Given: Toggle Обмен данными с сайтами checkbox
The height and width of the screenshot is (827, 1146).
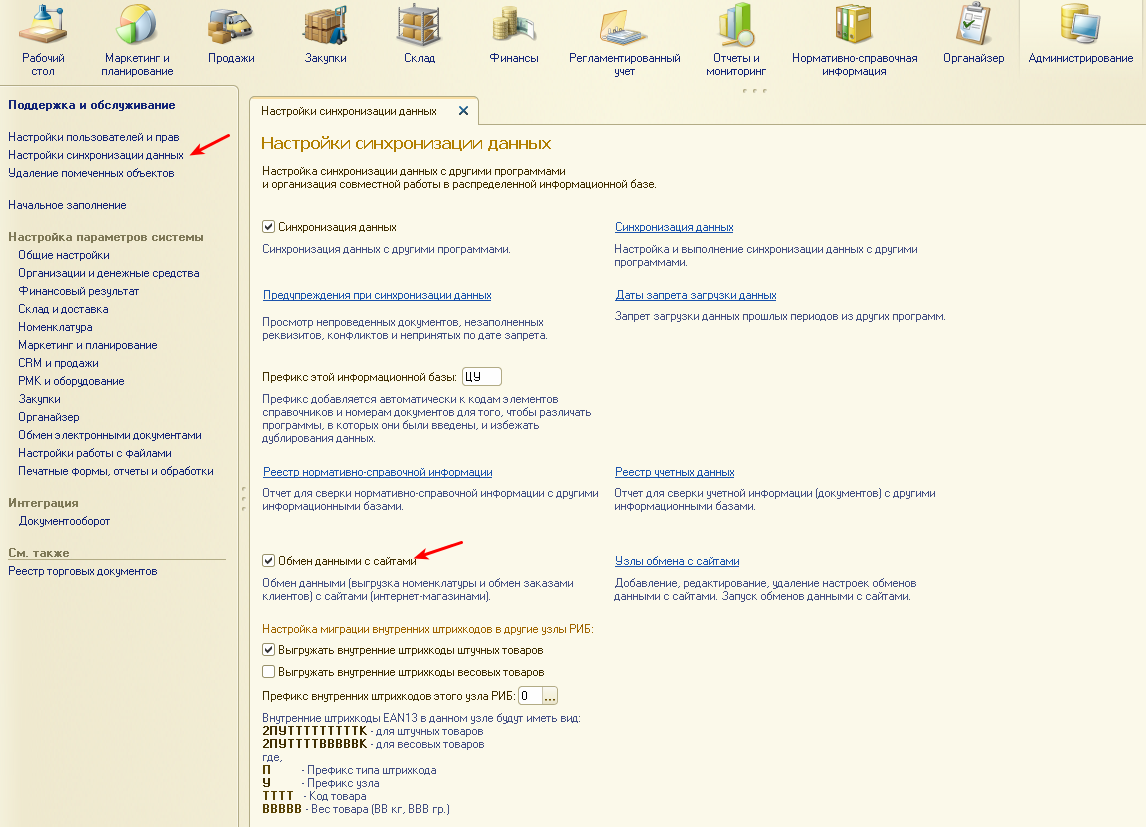Looking at the screenshot, I should (x=268, y=561).
